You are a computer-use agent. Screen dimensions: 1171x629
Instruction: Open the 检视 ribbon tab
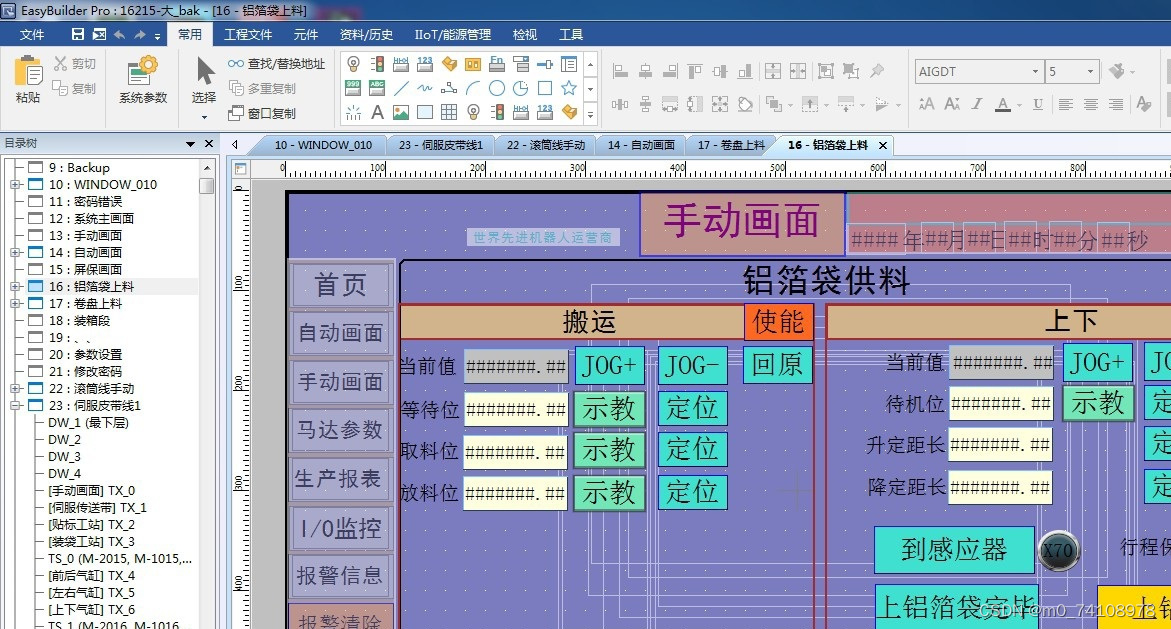[524, 34]
